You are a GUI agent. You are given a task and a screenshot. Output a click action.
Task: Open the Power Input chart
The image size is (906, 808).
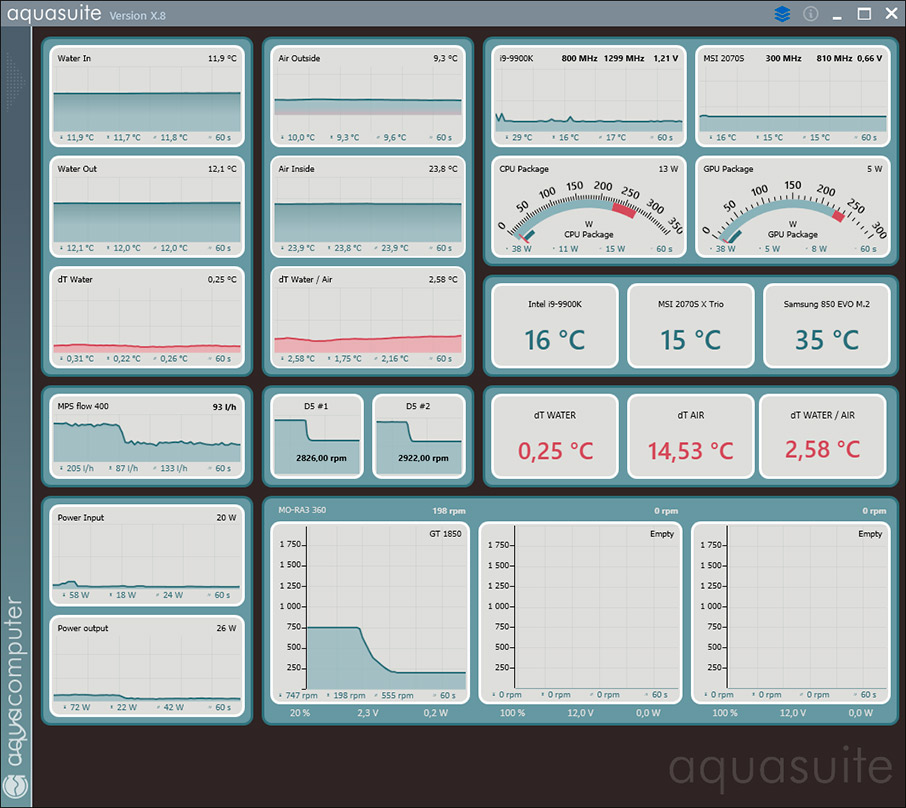147,555
